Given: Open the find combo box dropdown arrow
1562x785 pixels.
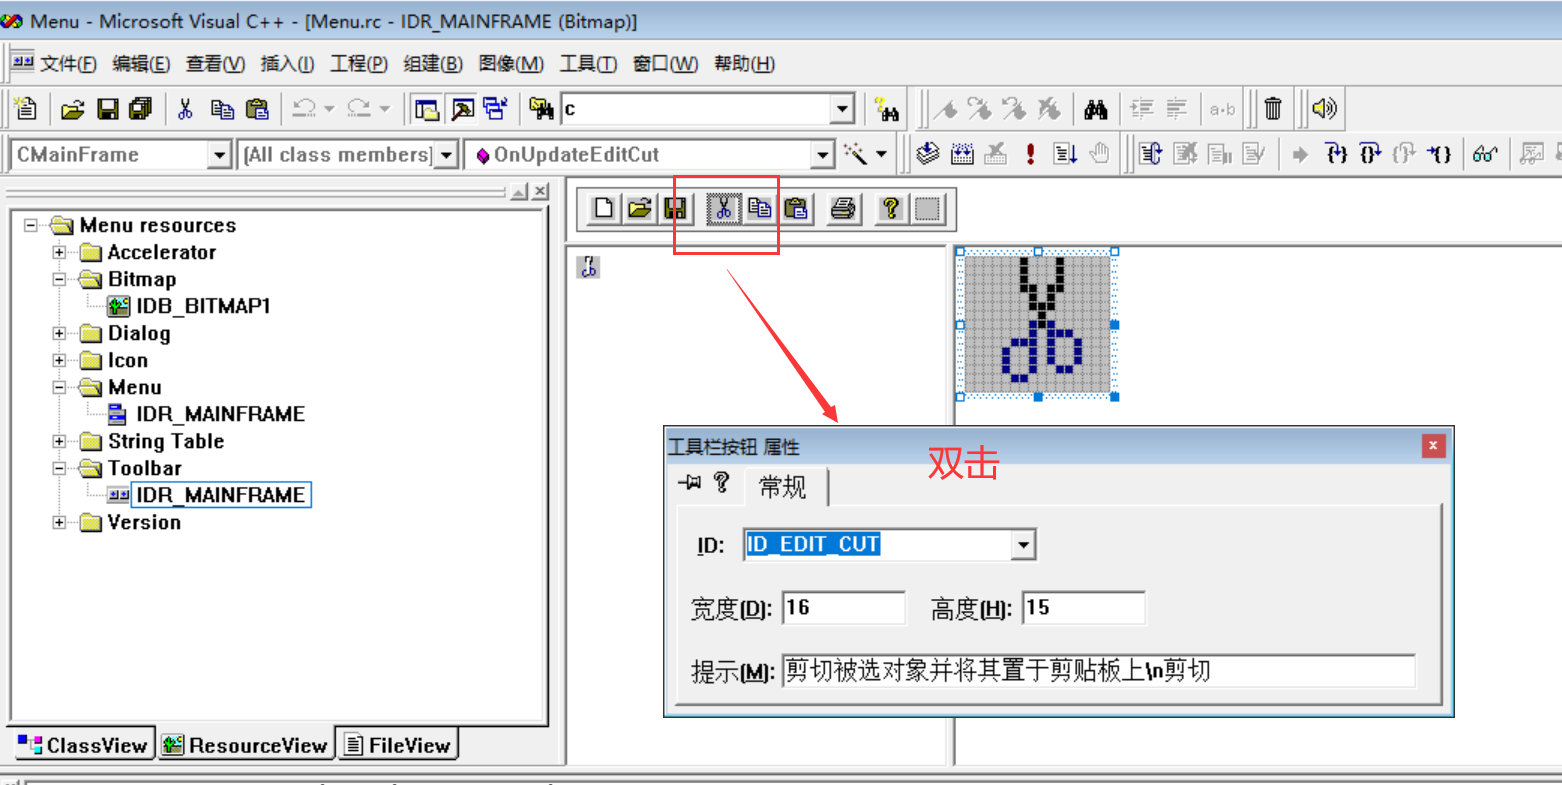Looking at the screenshot, I should pyautogui.click(x=843, y=108).
